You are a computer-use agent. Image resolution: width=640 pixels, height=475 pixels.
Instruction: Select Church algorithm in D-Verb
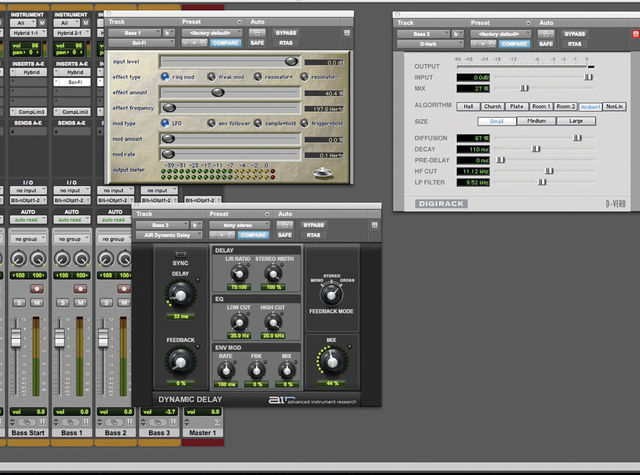click(492, 107)
